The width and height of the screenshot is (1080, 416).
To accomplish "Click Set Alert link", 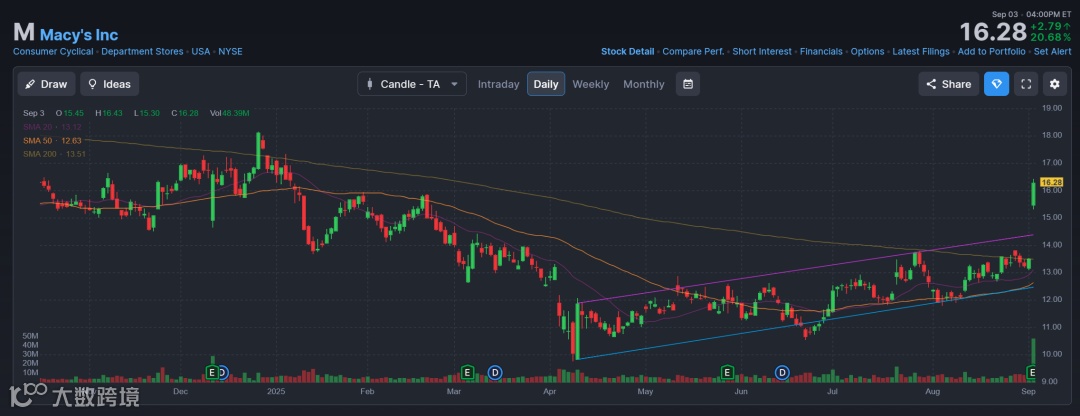I will 1052,52.
